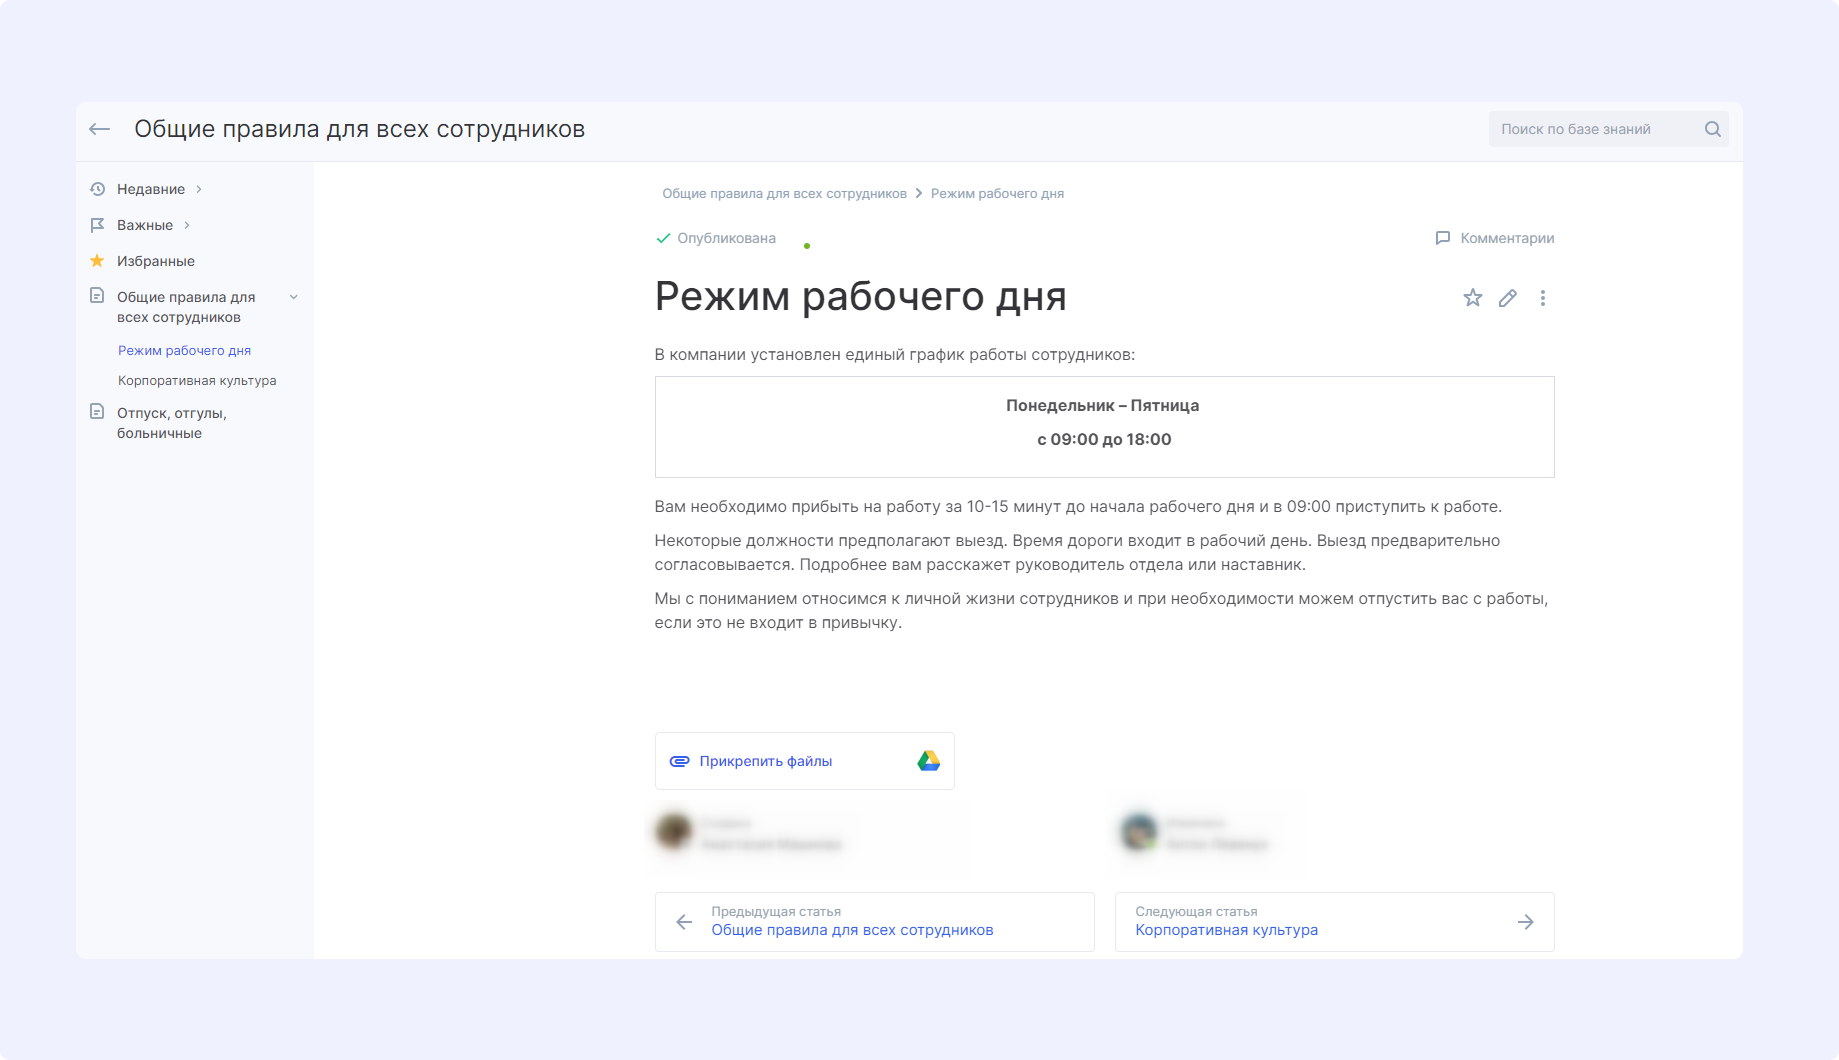
Task: Attach from Google Drive icon
Action: point(928,761)
